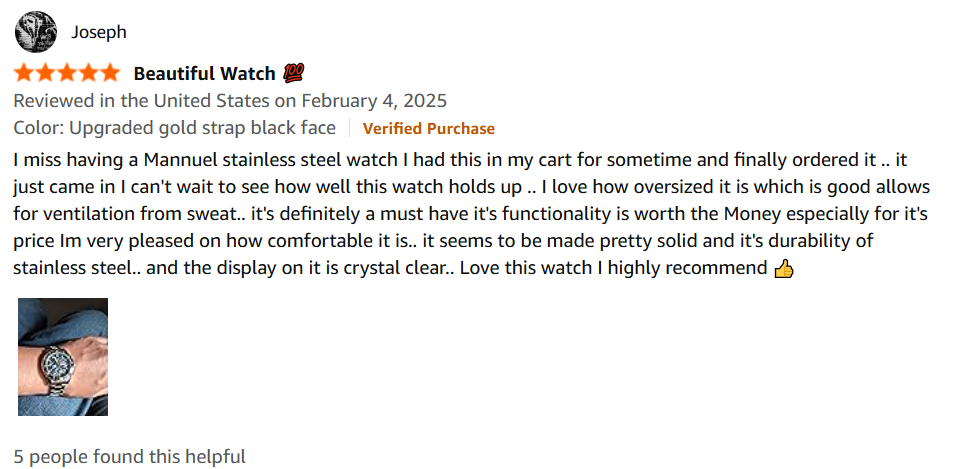Viewport: 970px width, 469px height.
Task: Click the Verified Purchase label
Action: 428,128
